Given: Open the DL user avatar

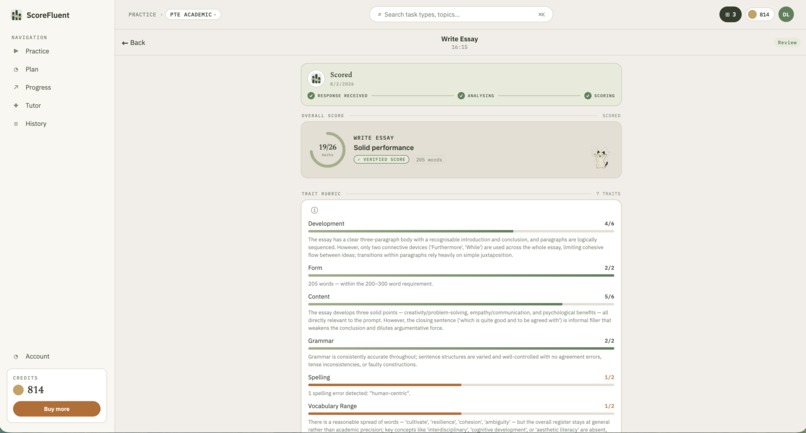Looking at the screenshot, I should click(786, 14).
